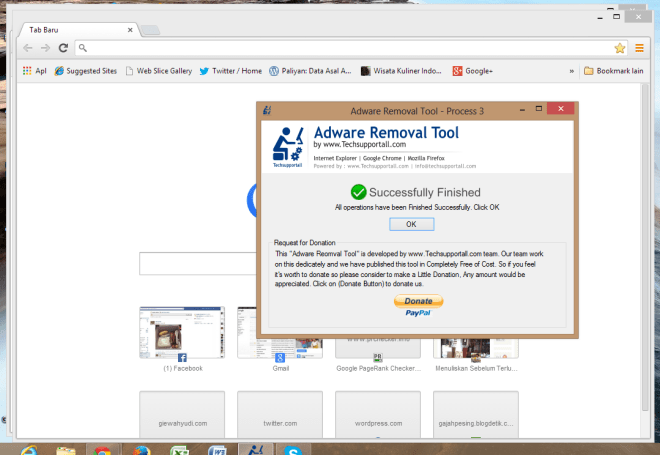Screen dimensions: 660x455
Task: Open a new tab in Chrome
Action: [150, 30]
